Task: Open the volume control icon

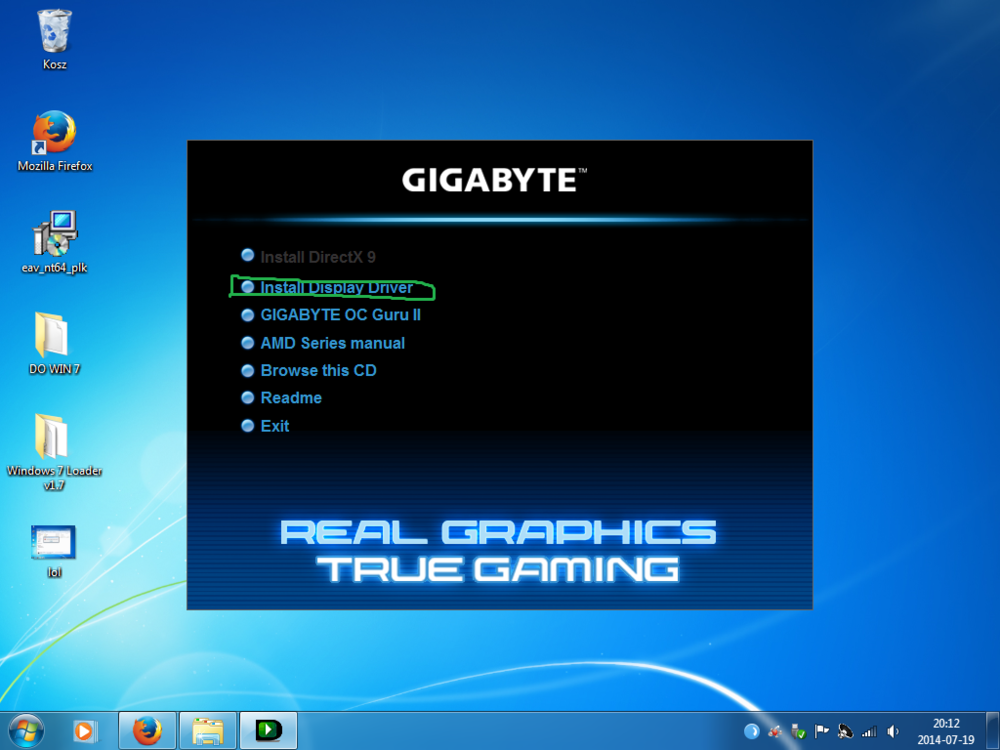Action: 893,732
